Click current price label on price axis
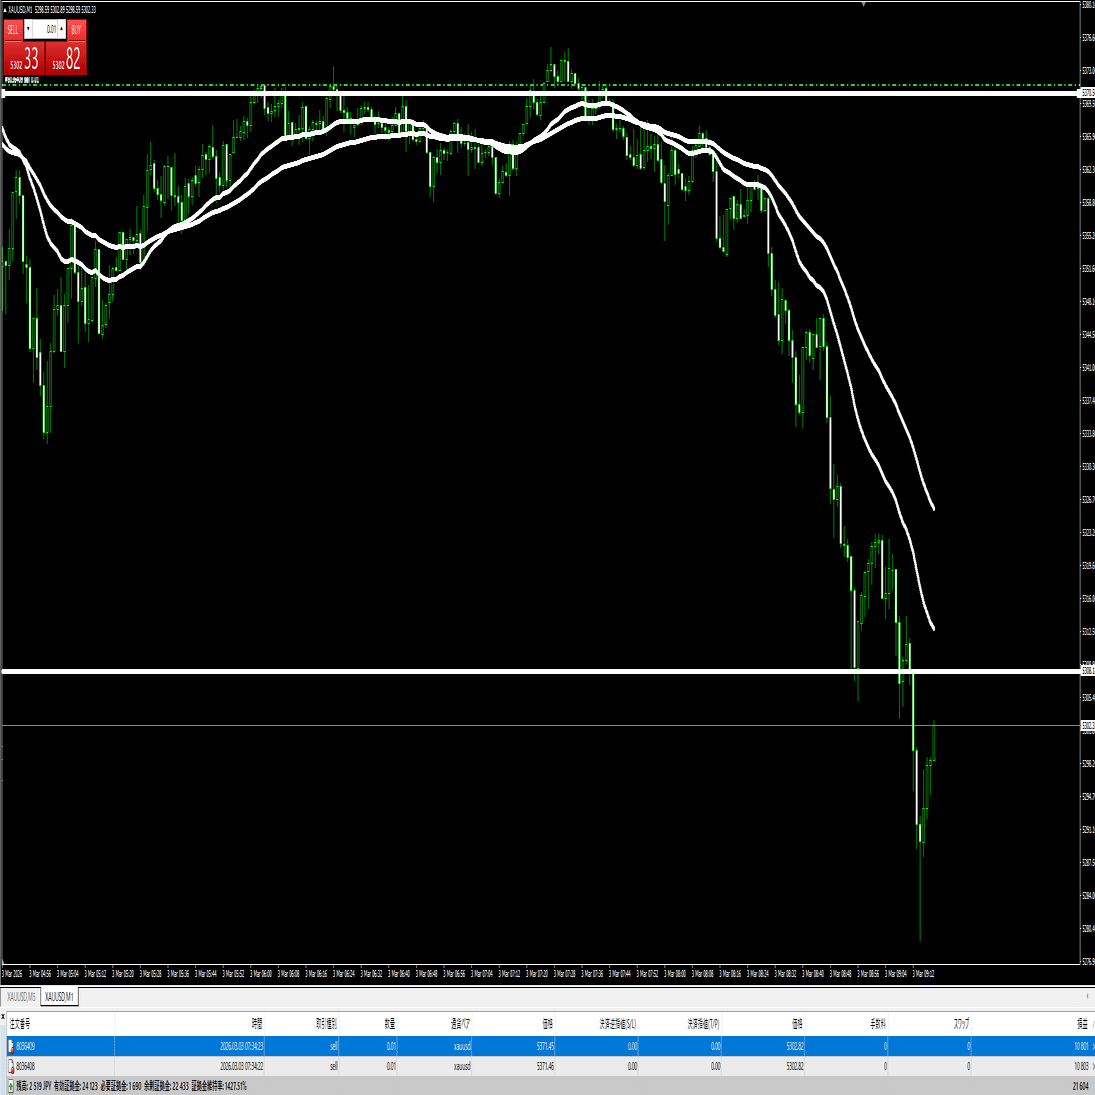 point(1088,726)
